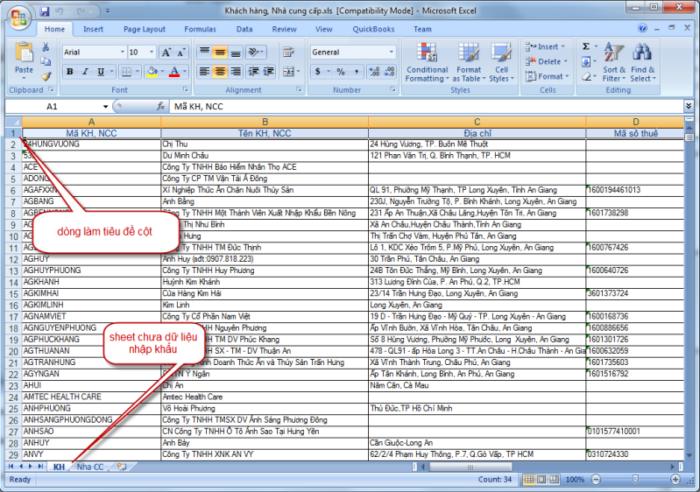Click Sort & Filter icon
This screenshot has width=700, height=492.
pyautogui.click(x=613, y=62)
